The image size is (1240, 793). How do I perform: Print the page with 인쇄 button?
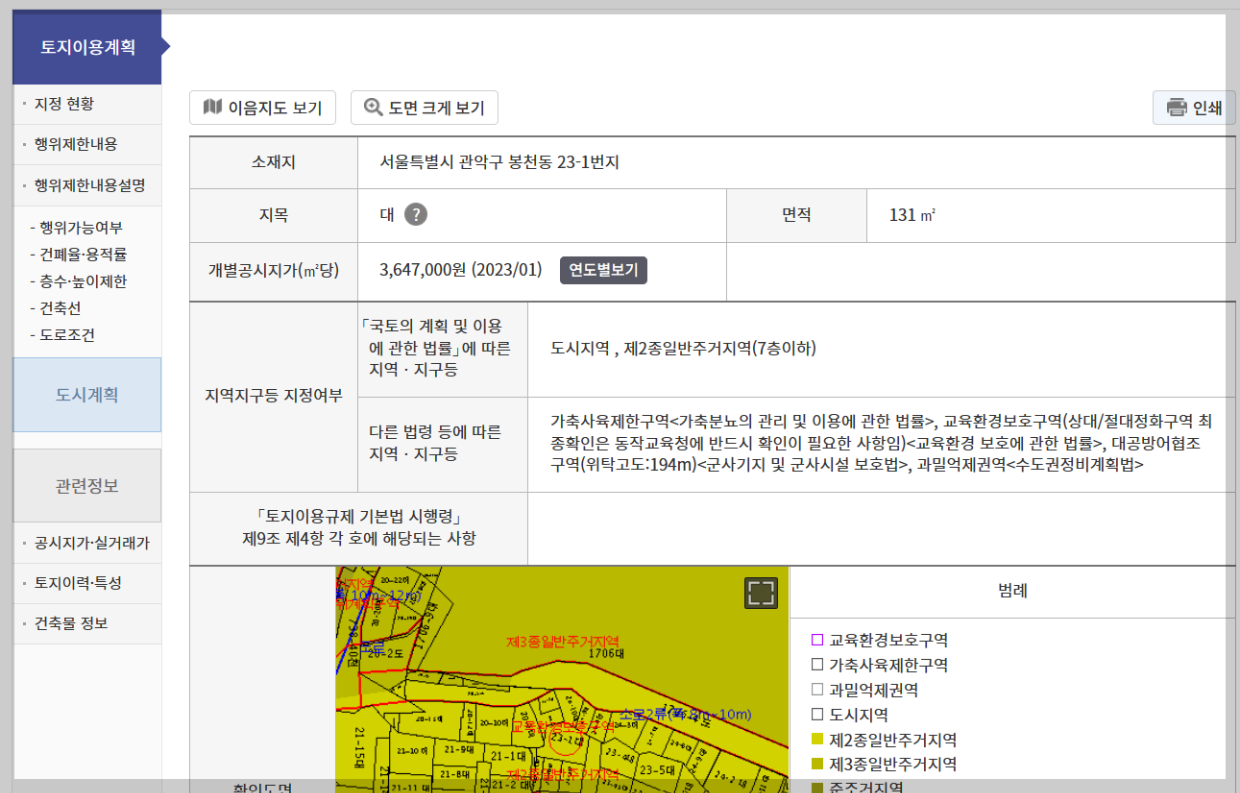click(1194, 108)
